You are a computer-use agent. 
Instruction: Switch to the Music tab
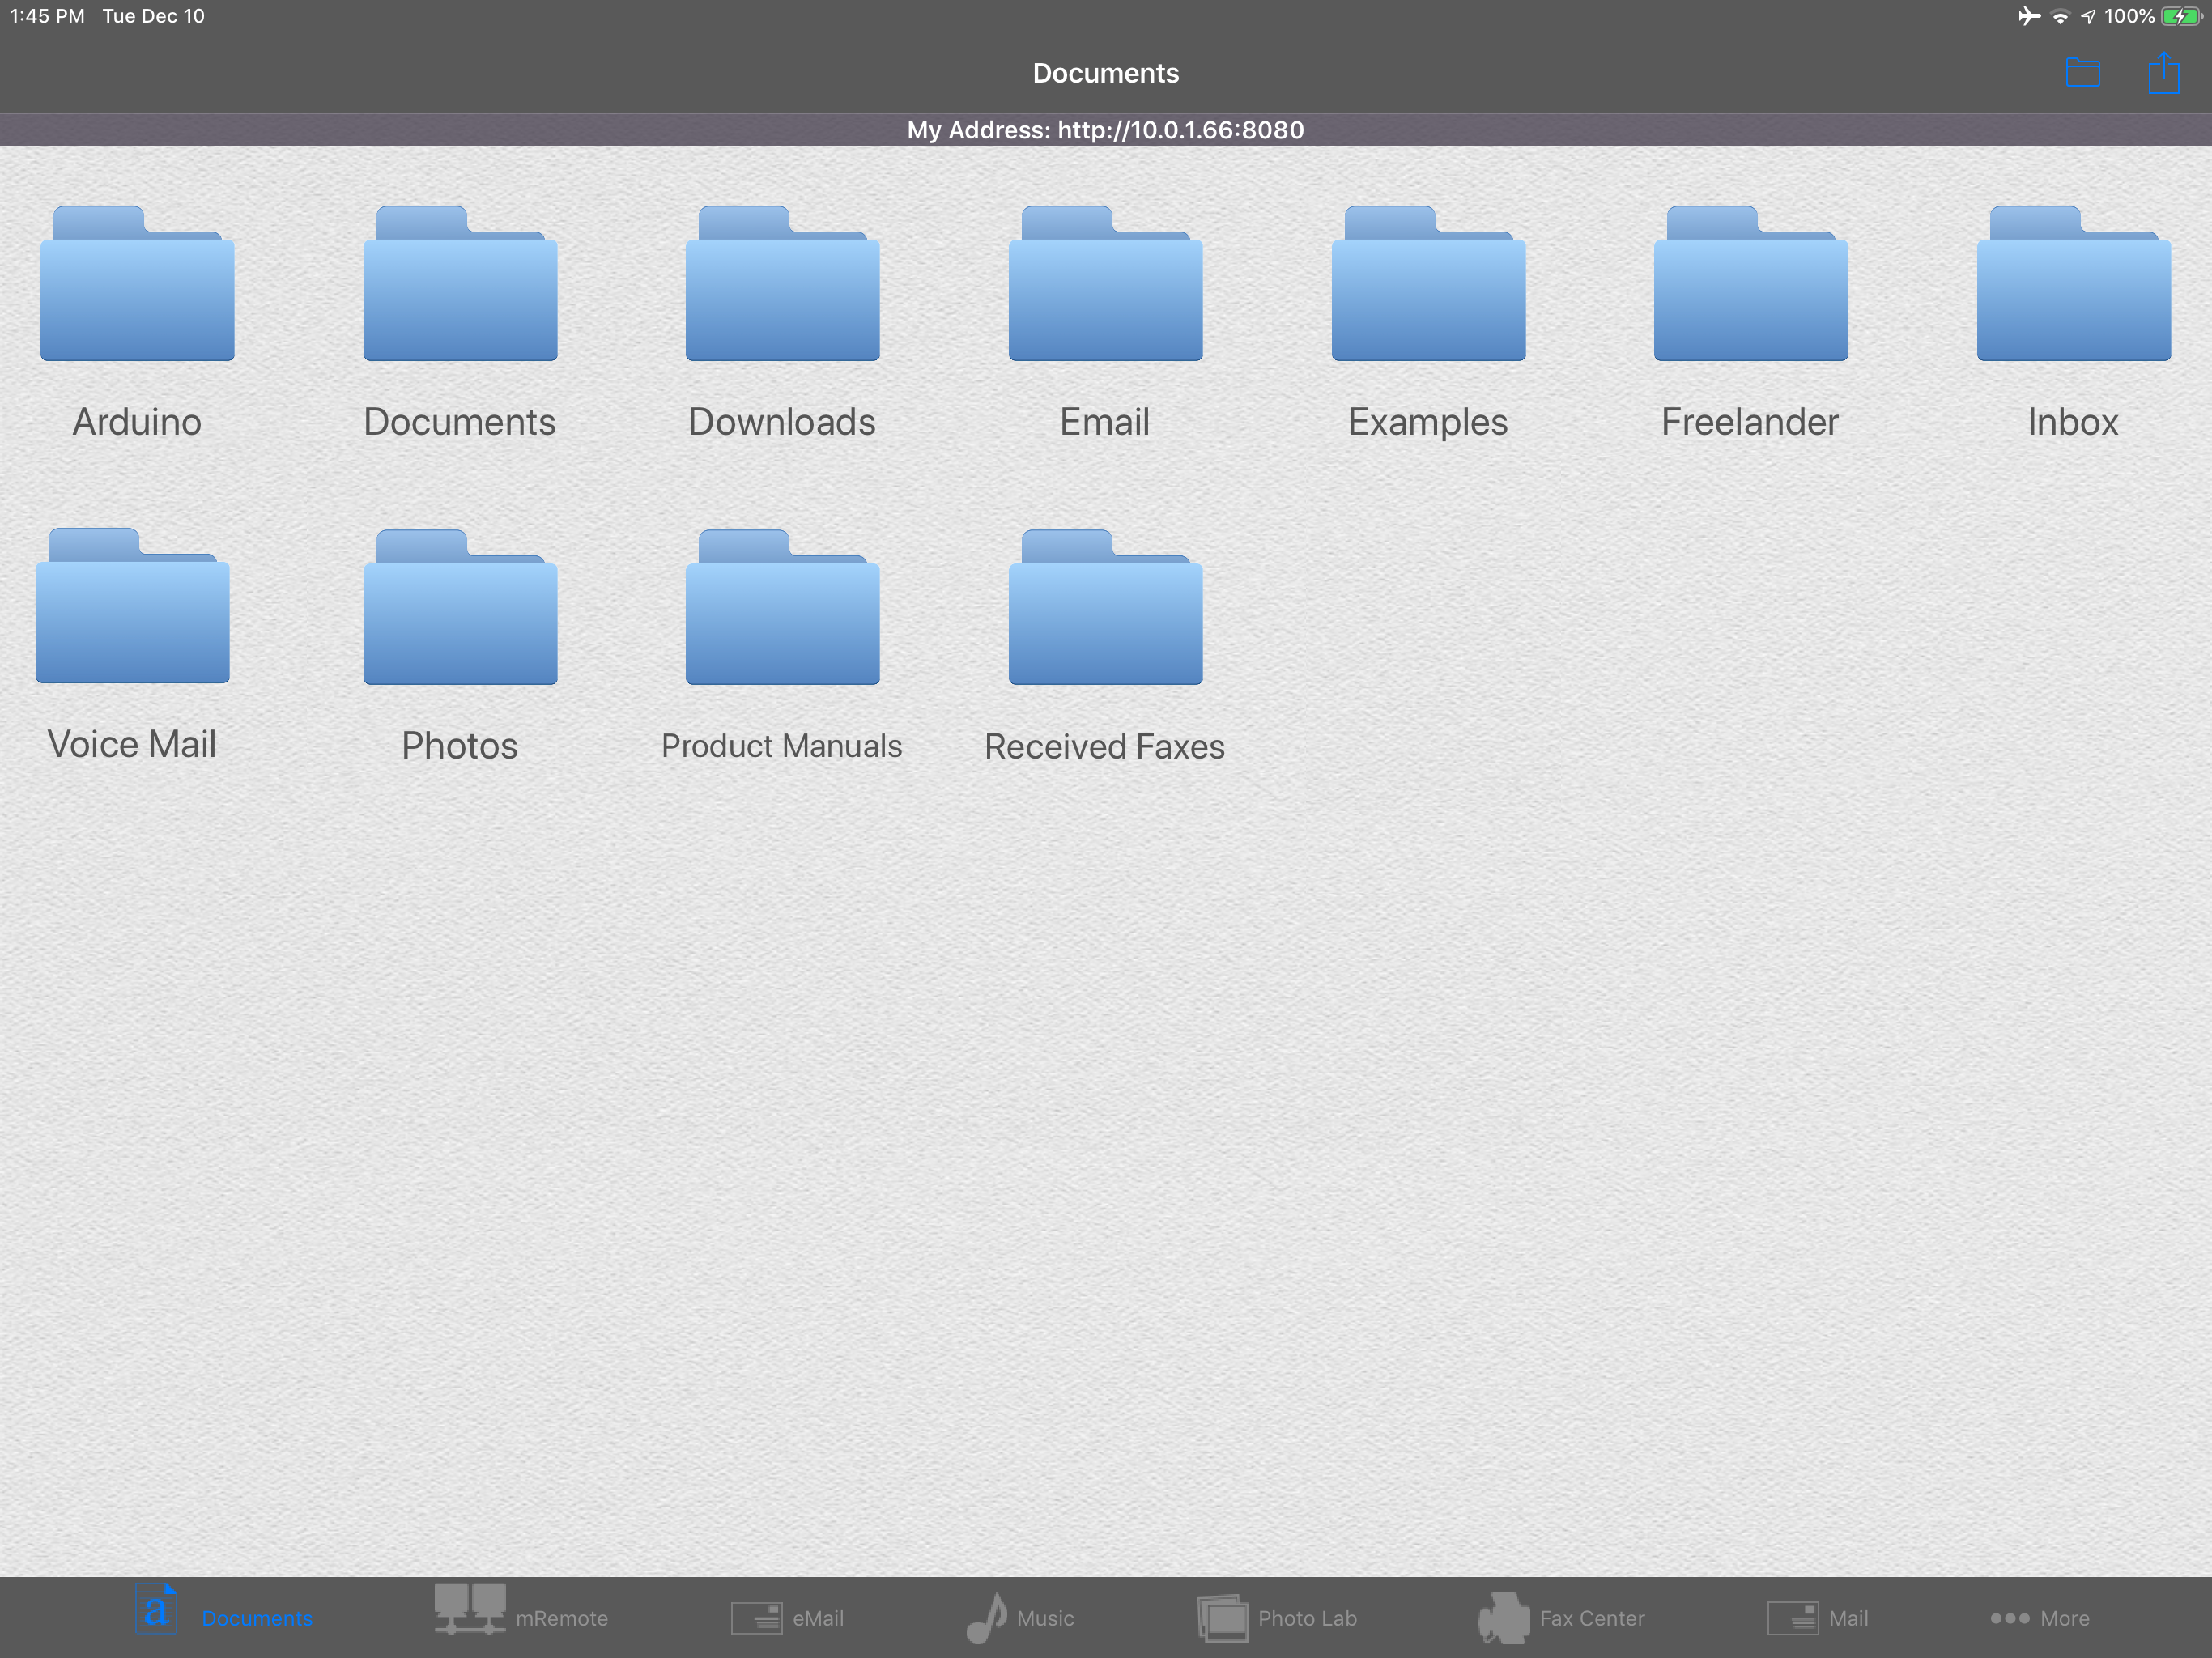tap(1021, 1616)
